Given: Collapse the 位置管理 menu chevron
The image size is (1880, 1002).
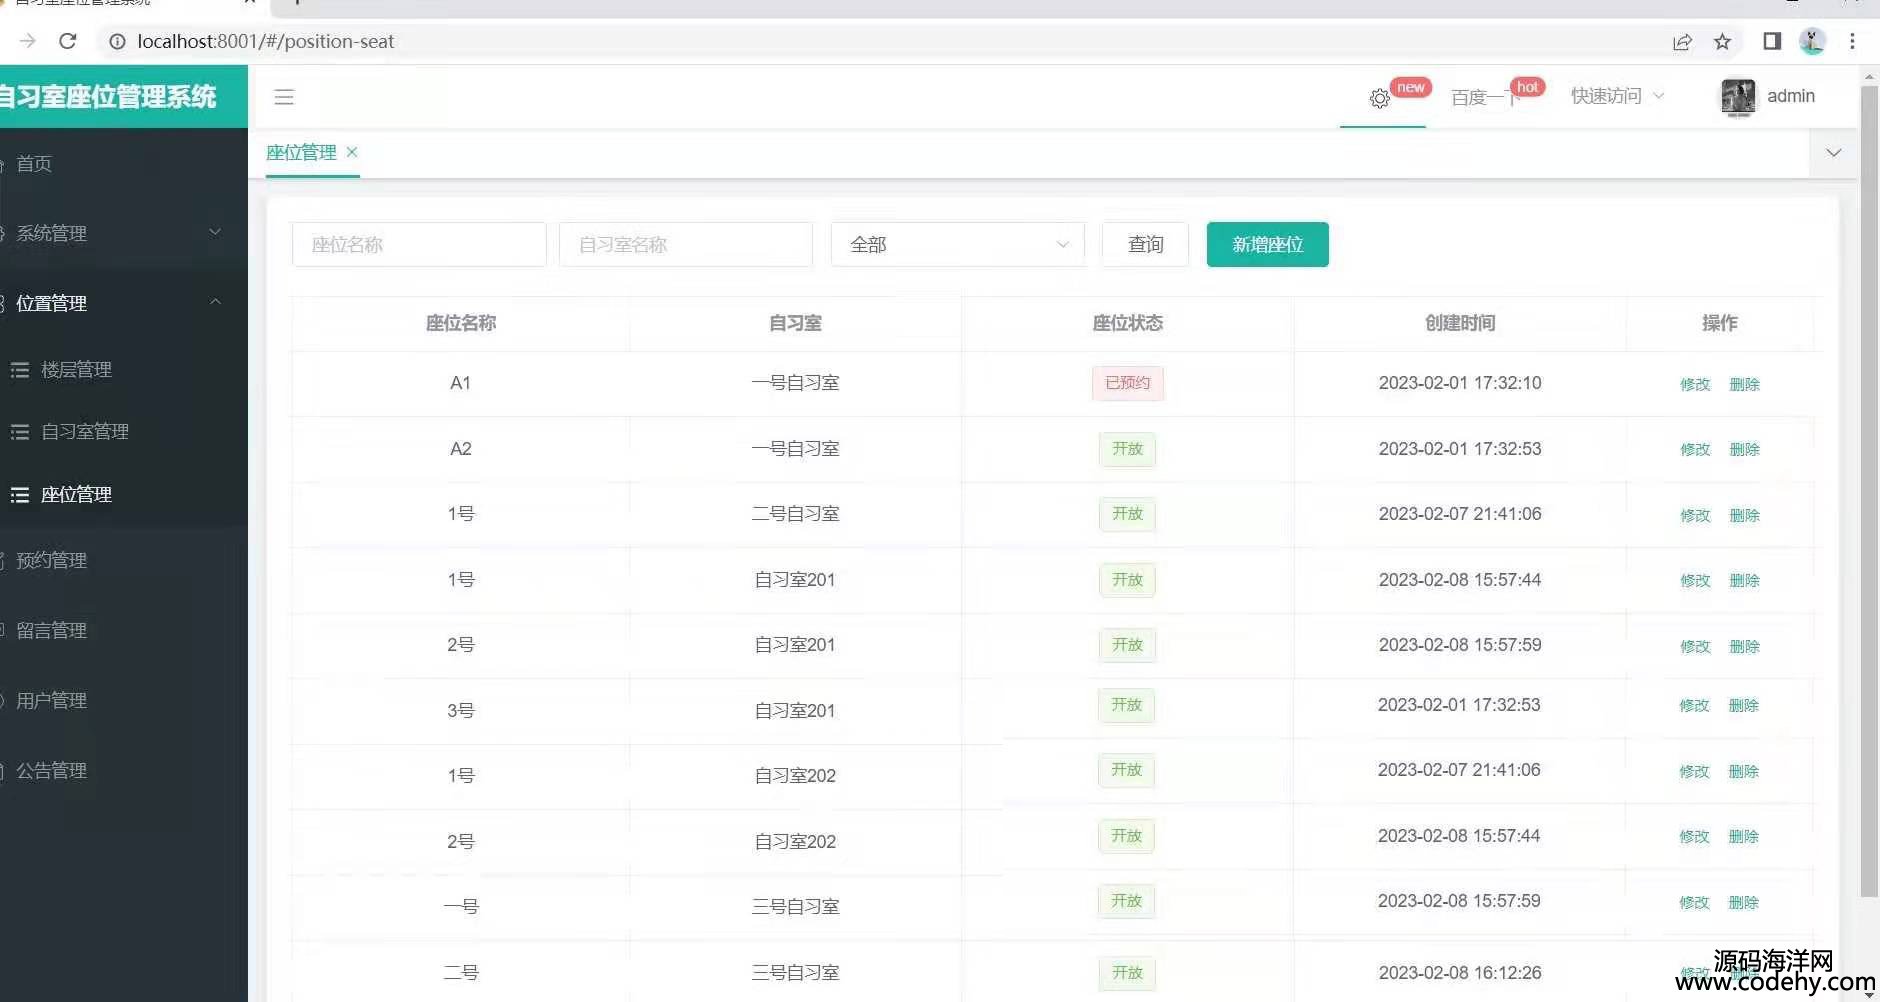Looking at the screenshot, I should [x=215, y=302].
